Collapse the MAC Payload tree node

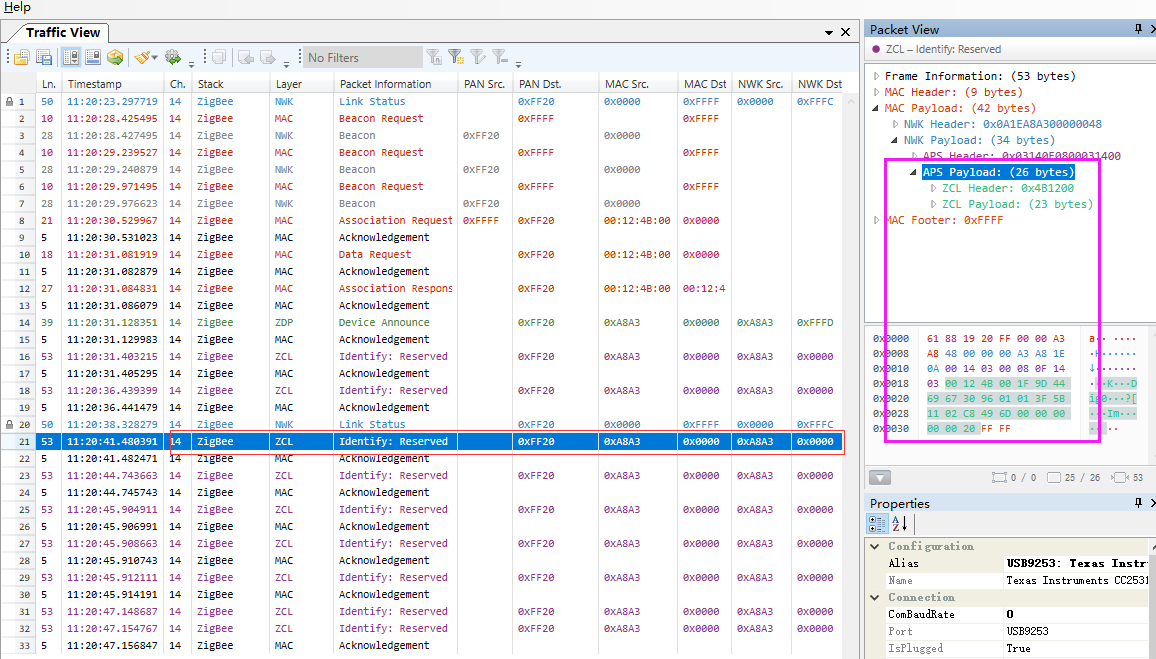[x=877, y=108]
